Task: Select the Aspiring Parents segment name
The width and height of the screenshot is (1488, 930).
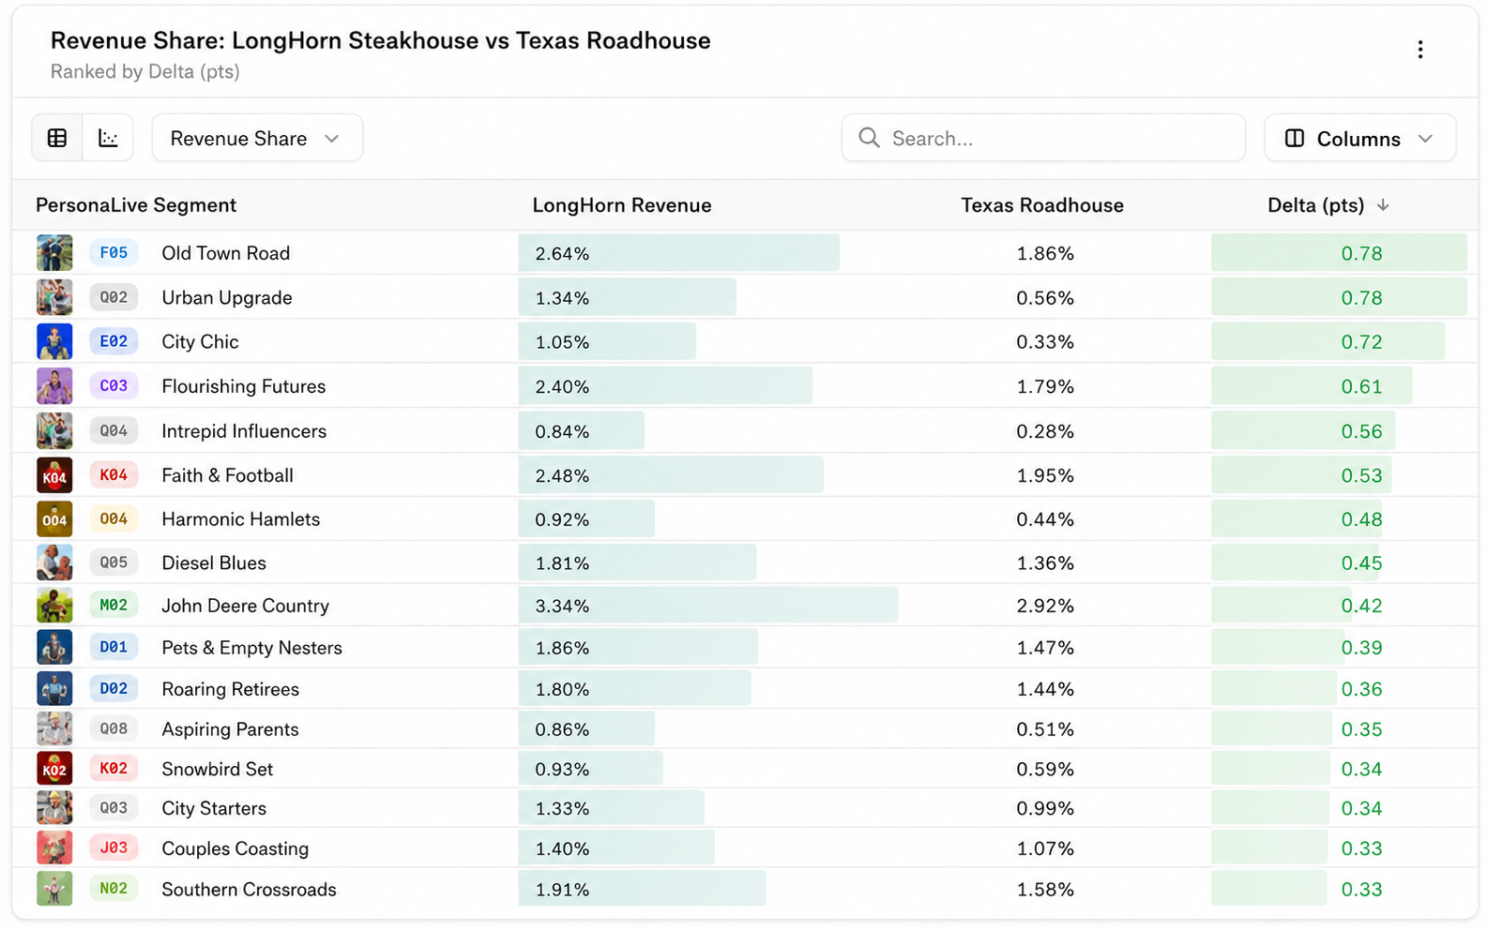Action: [230, 729]
